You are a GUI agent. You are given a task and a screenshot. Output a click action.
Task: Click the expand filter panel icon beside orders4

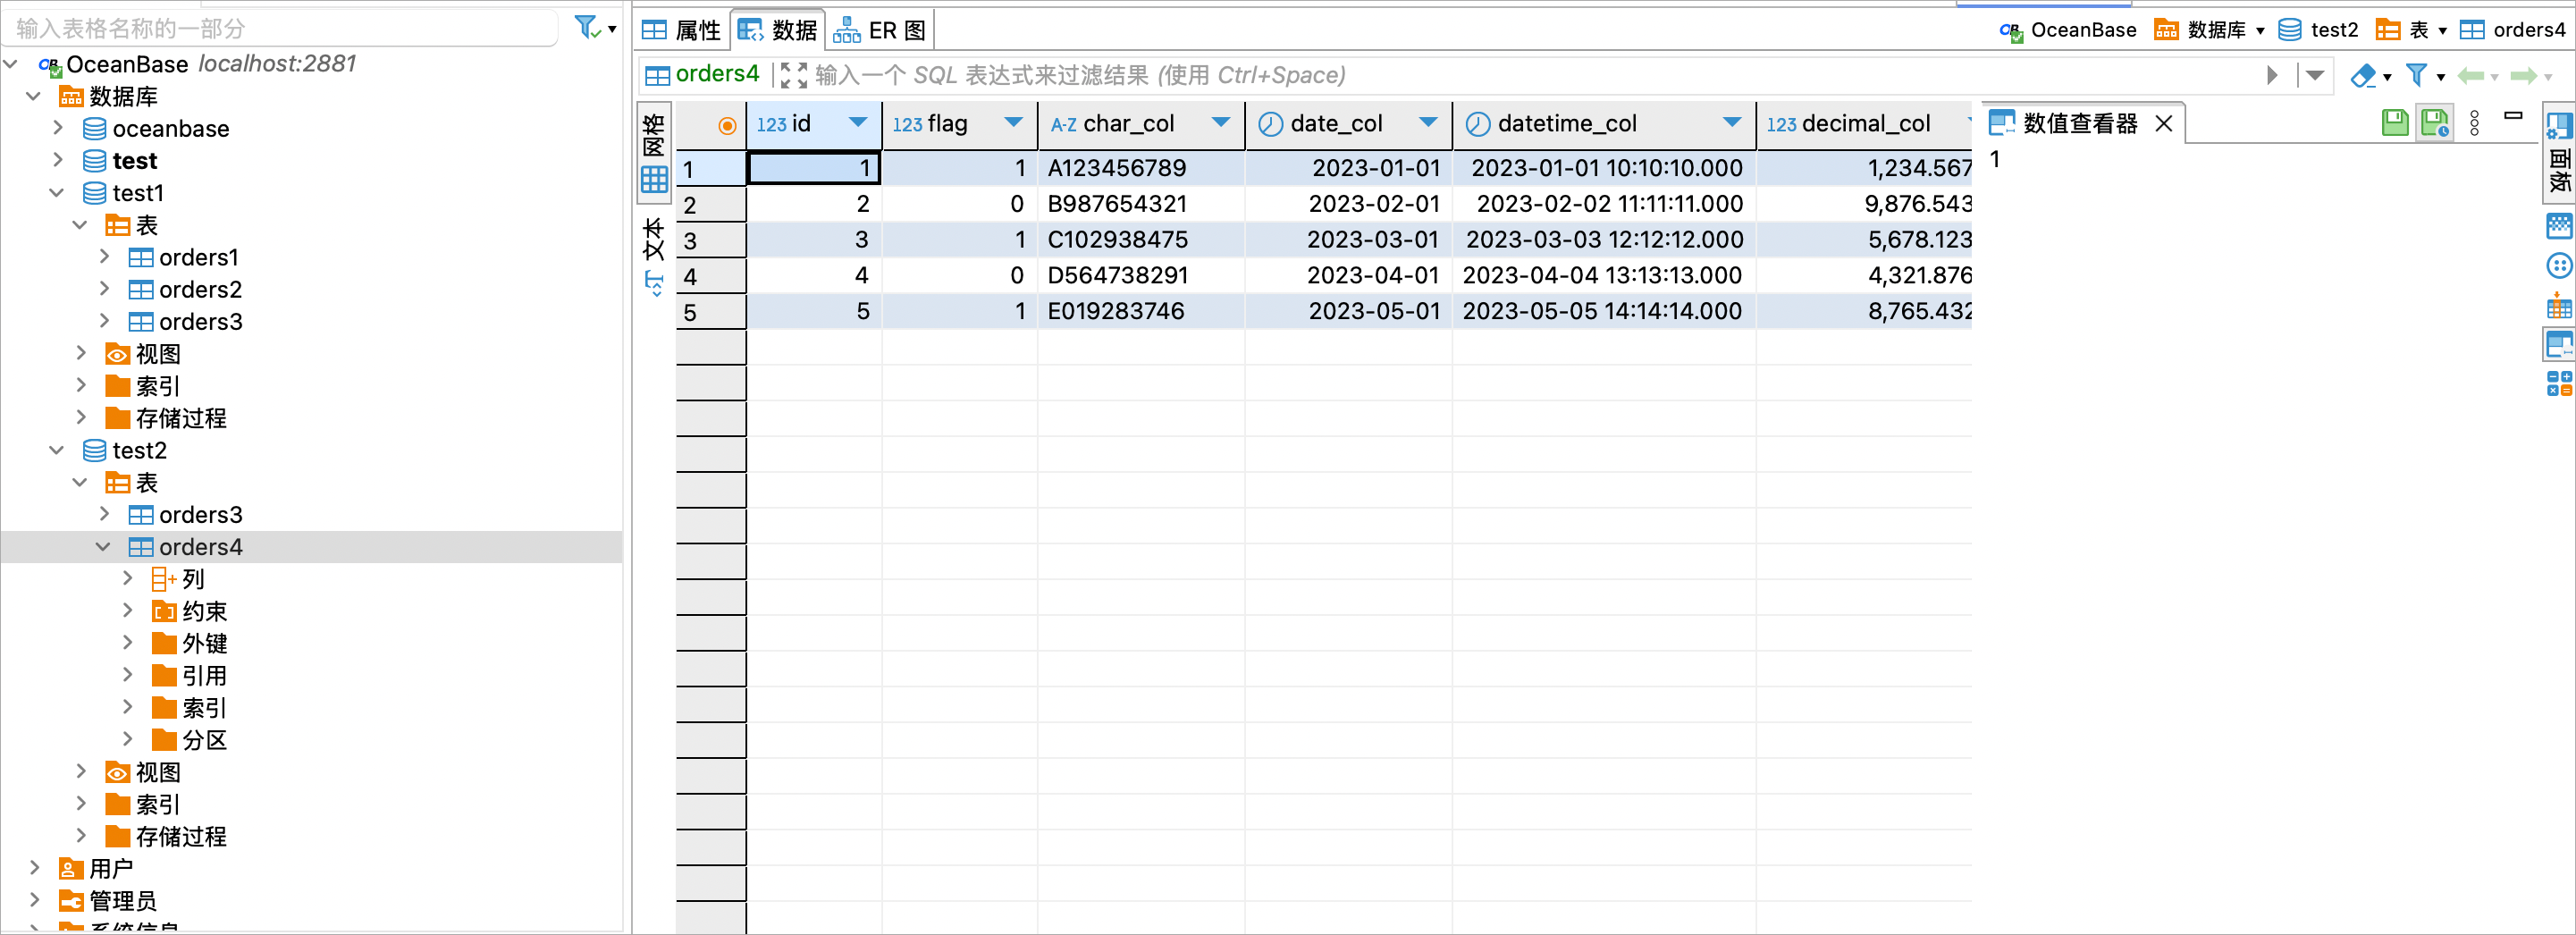point(793,75)
